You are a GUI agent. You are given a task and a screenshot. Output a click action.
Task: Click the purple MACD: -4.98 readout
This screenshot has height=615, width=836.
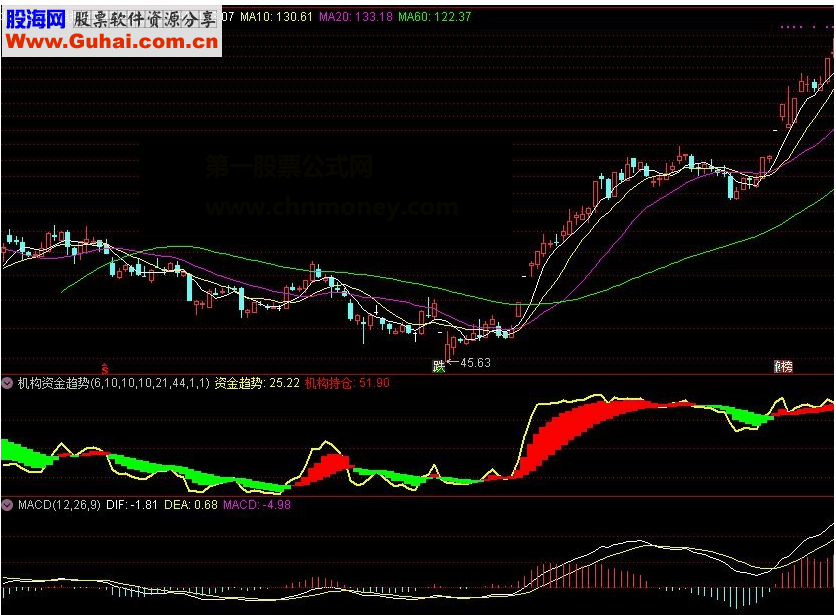pyautogui.click(x=256, y=505)
